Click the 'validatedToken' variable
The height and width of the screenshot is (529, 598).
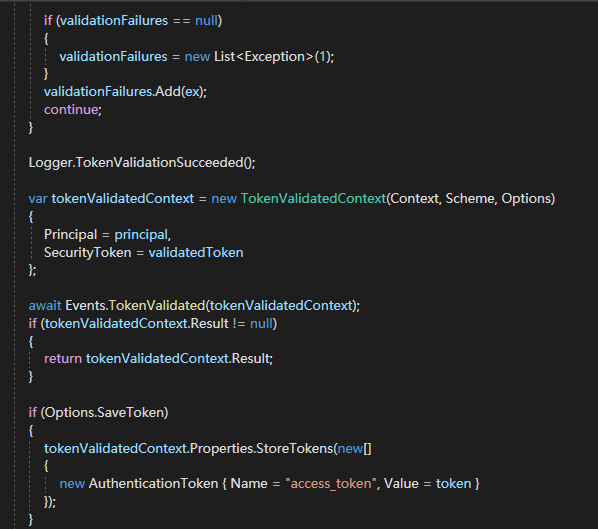[196, 252]
